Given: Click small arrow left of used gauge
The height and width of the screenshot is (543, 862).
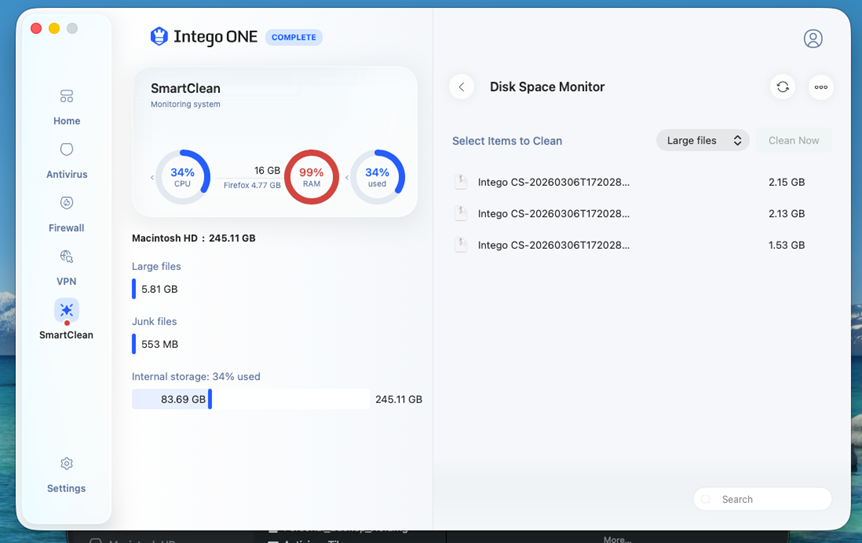Looking at the screenshot, I should [347, 178].
